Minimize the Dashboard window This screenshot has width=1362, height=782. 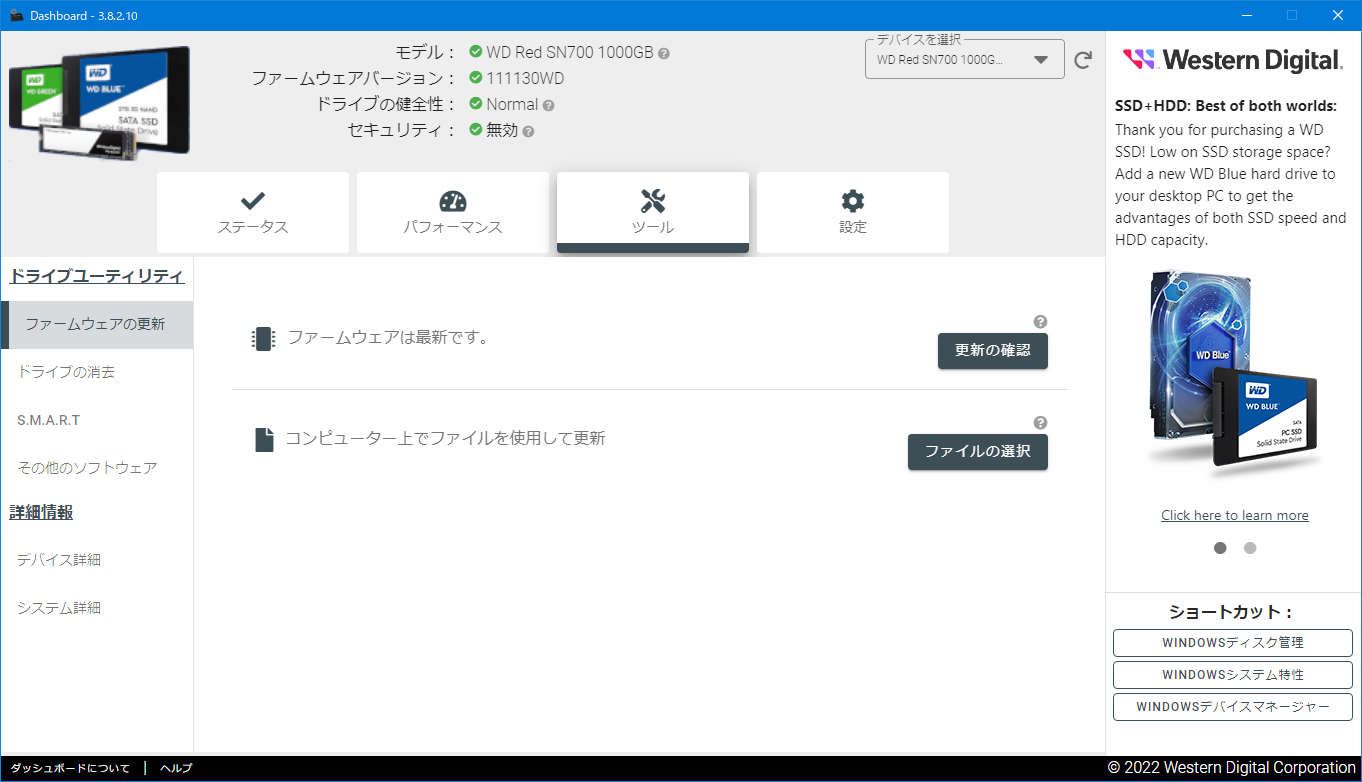tap(1247, 15)
